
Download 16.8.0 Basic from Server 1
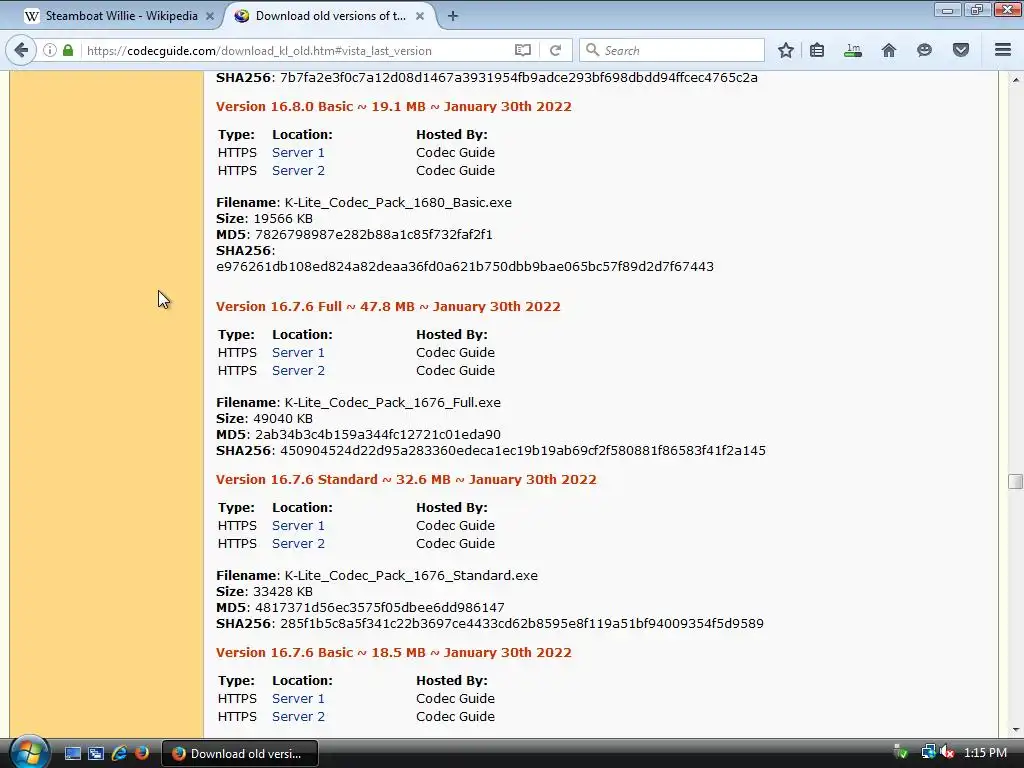click(x=298, y=152)
